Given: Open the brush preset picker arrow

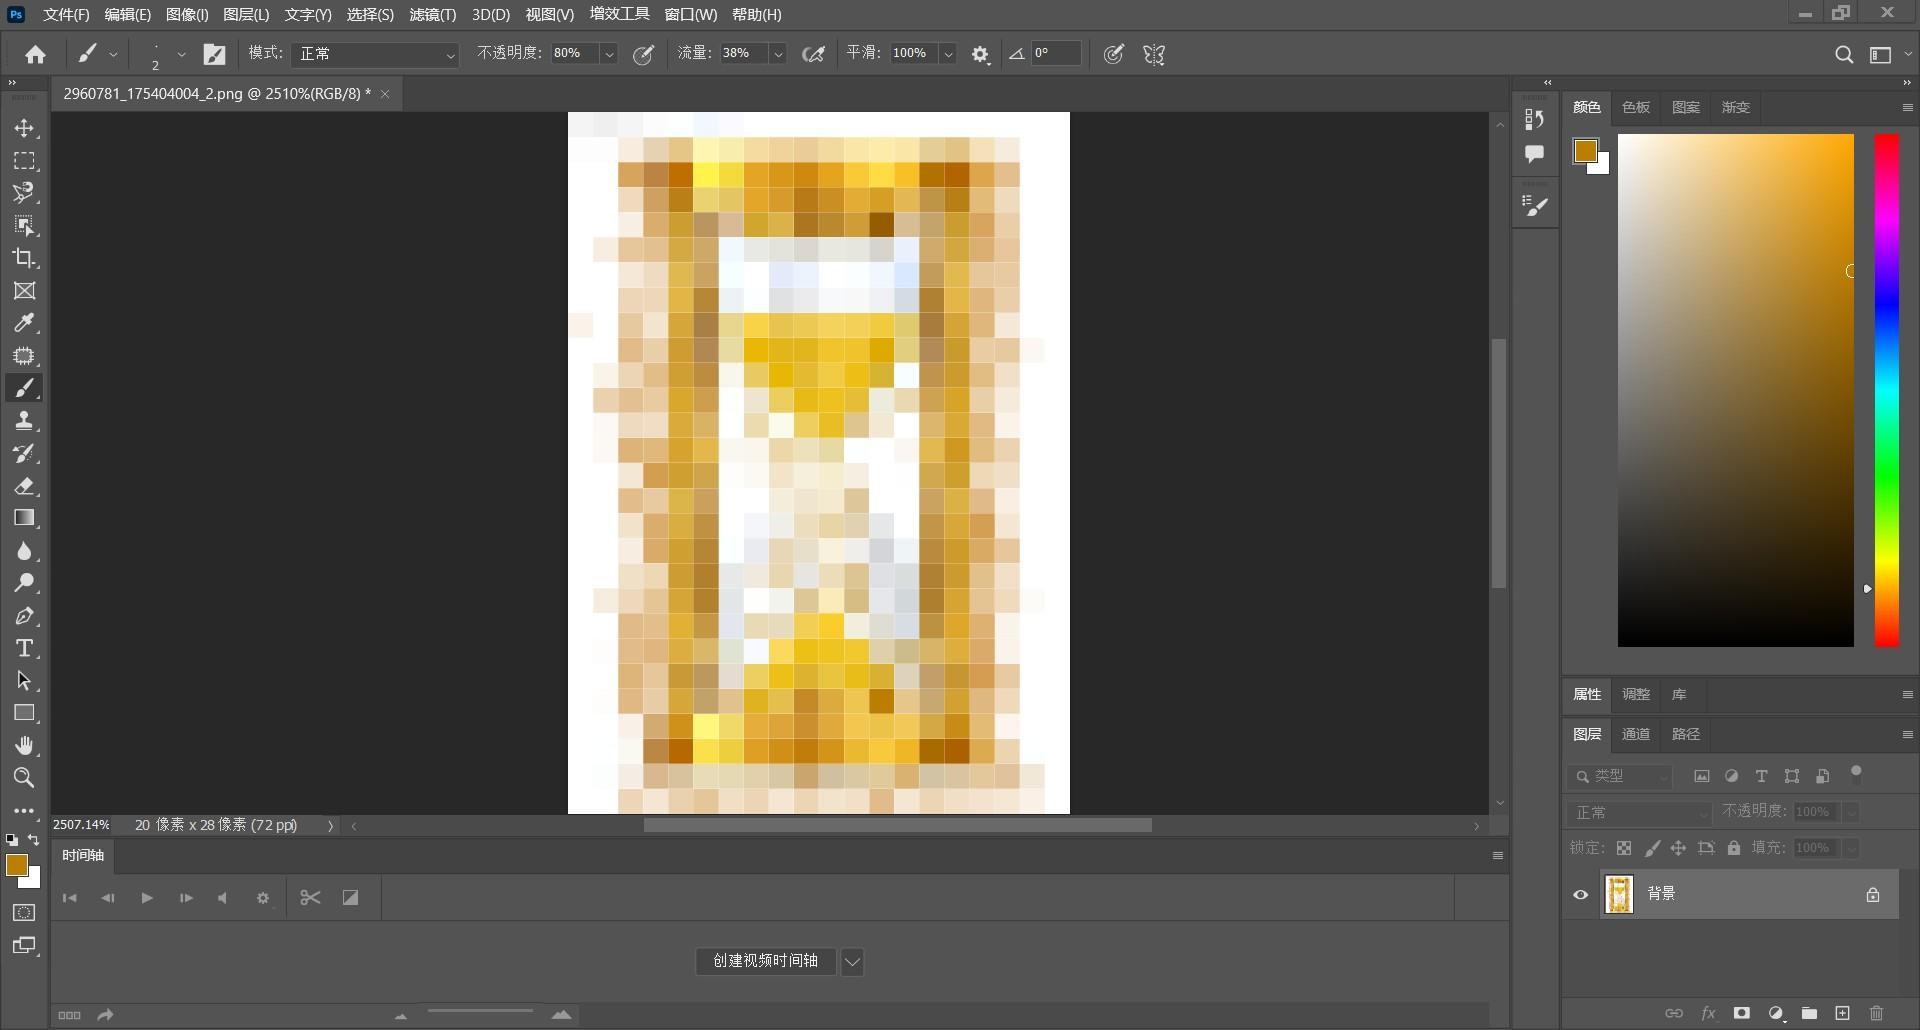Looking at the screenshot, I should 181,54.
